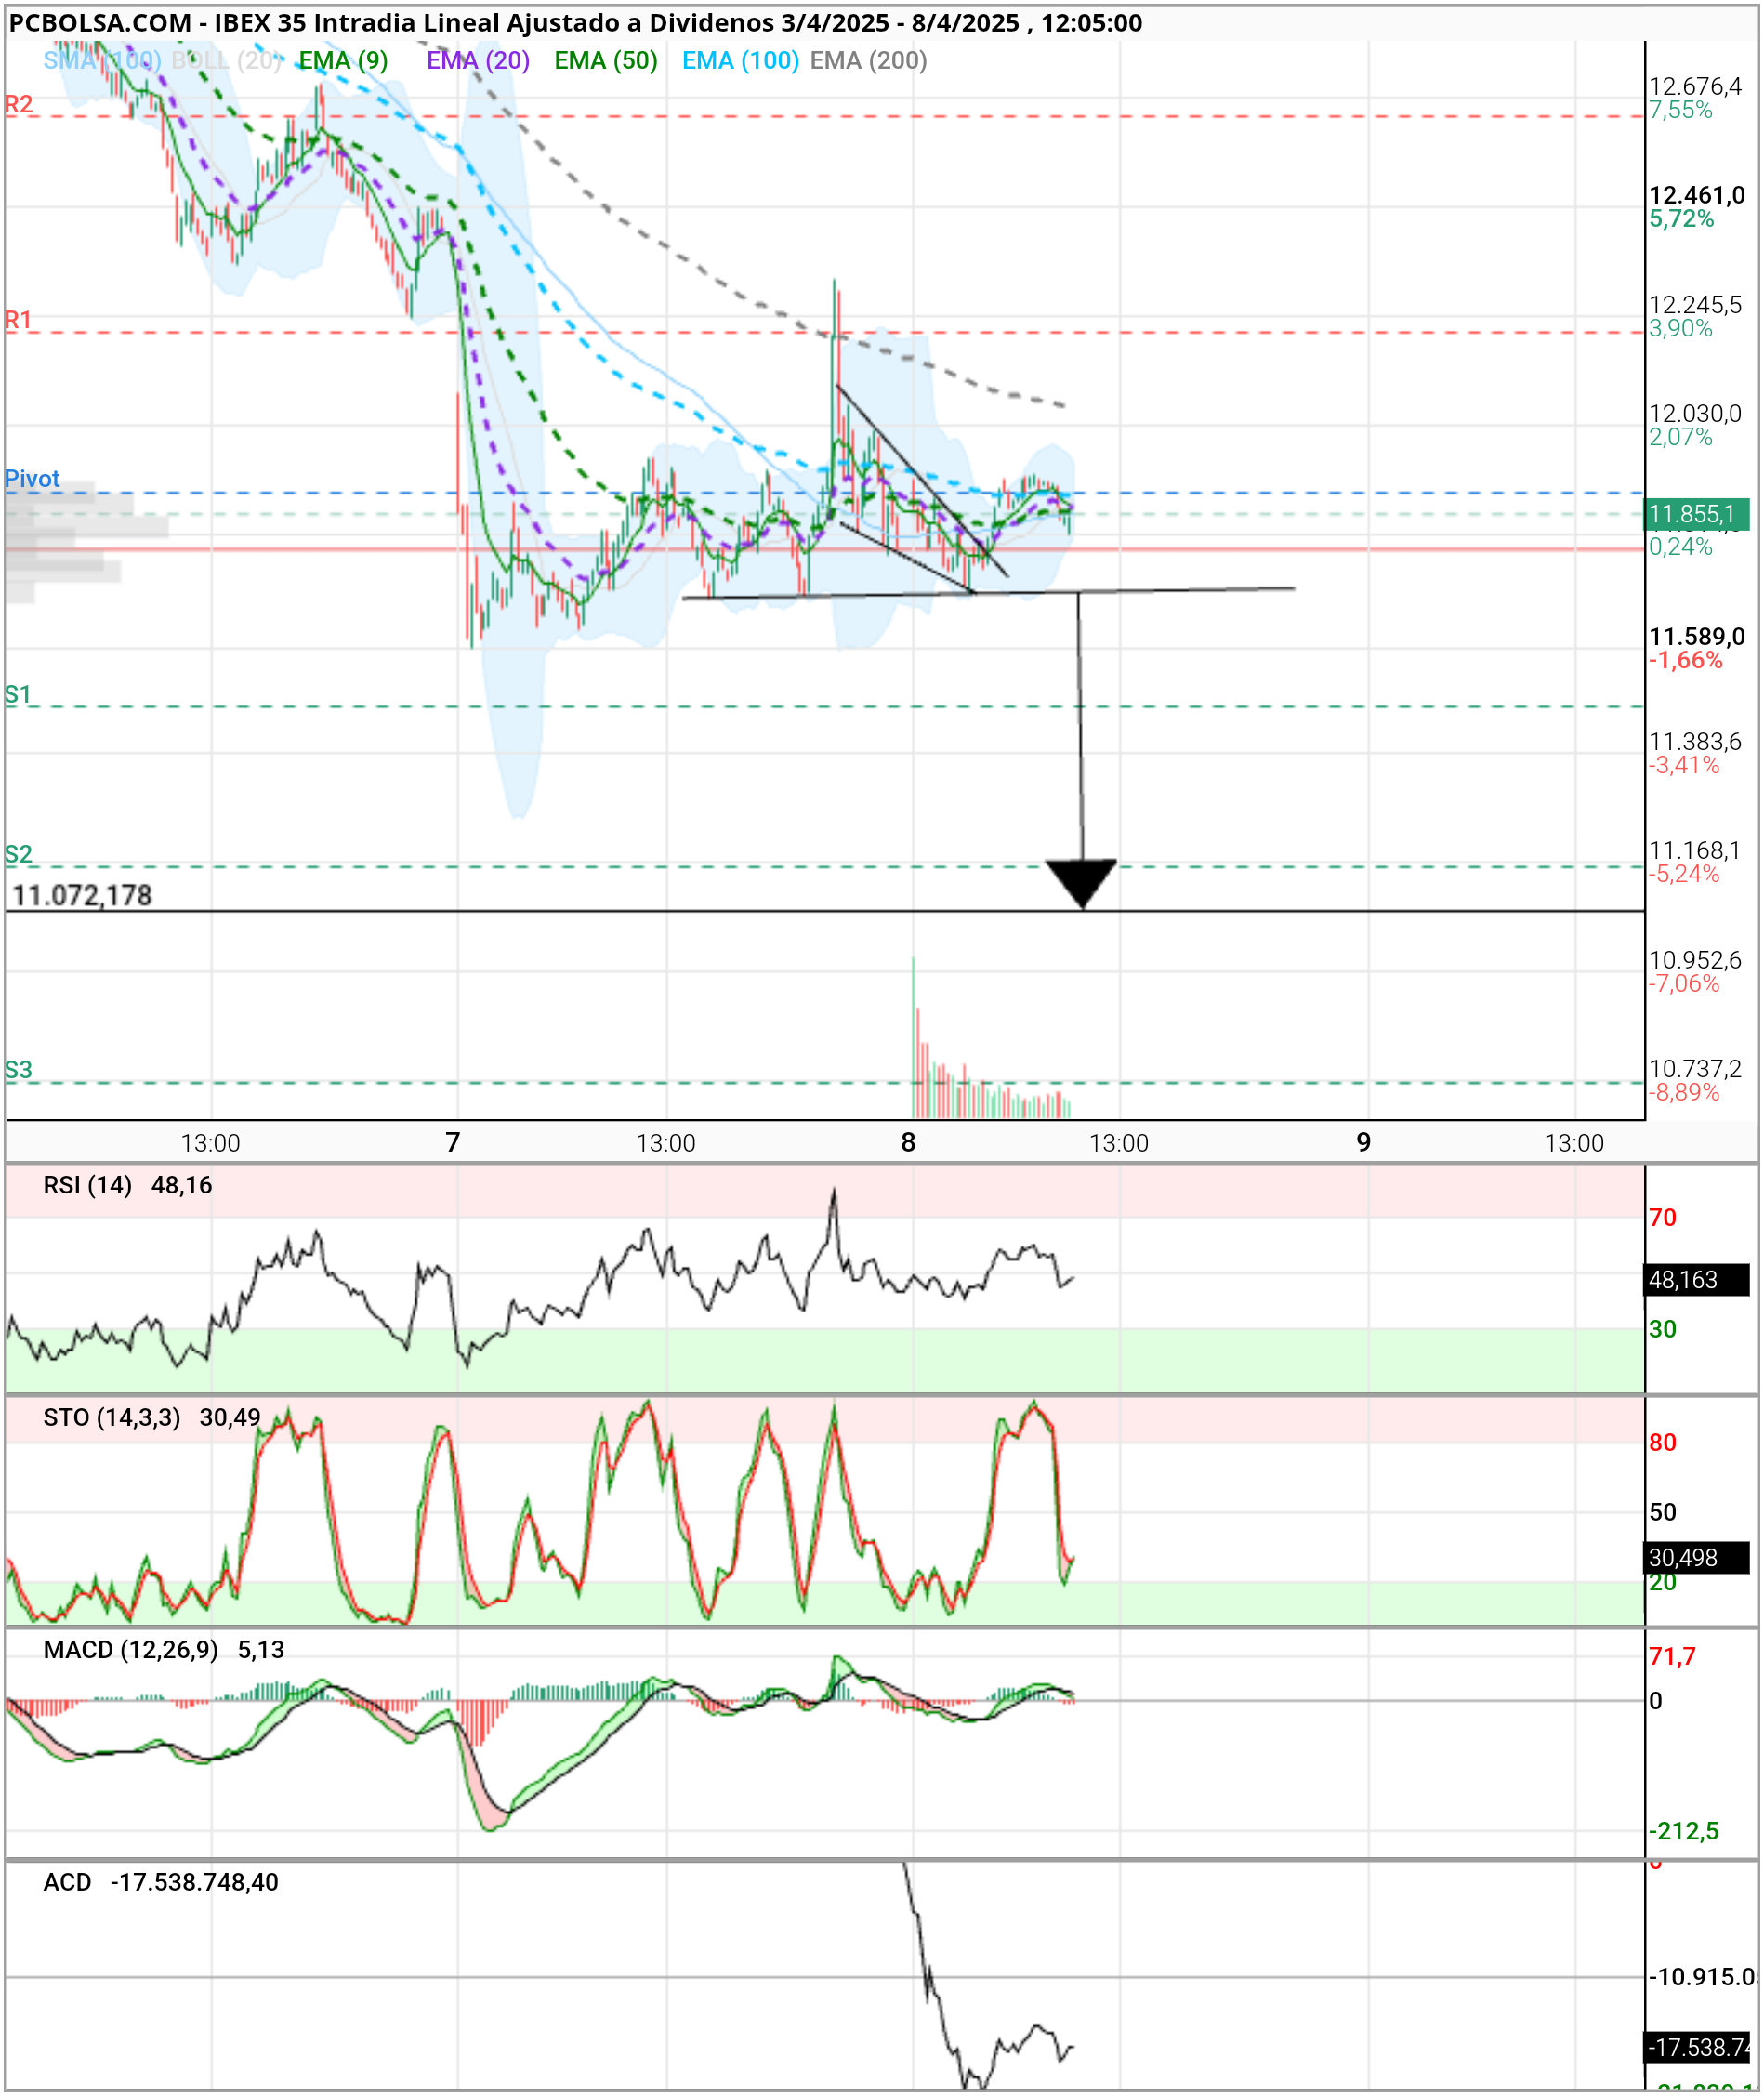Click the 2,07% axis percentage

[x=1681, y=437]
